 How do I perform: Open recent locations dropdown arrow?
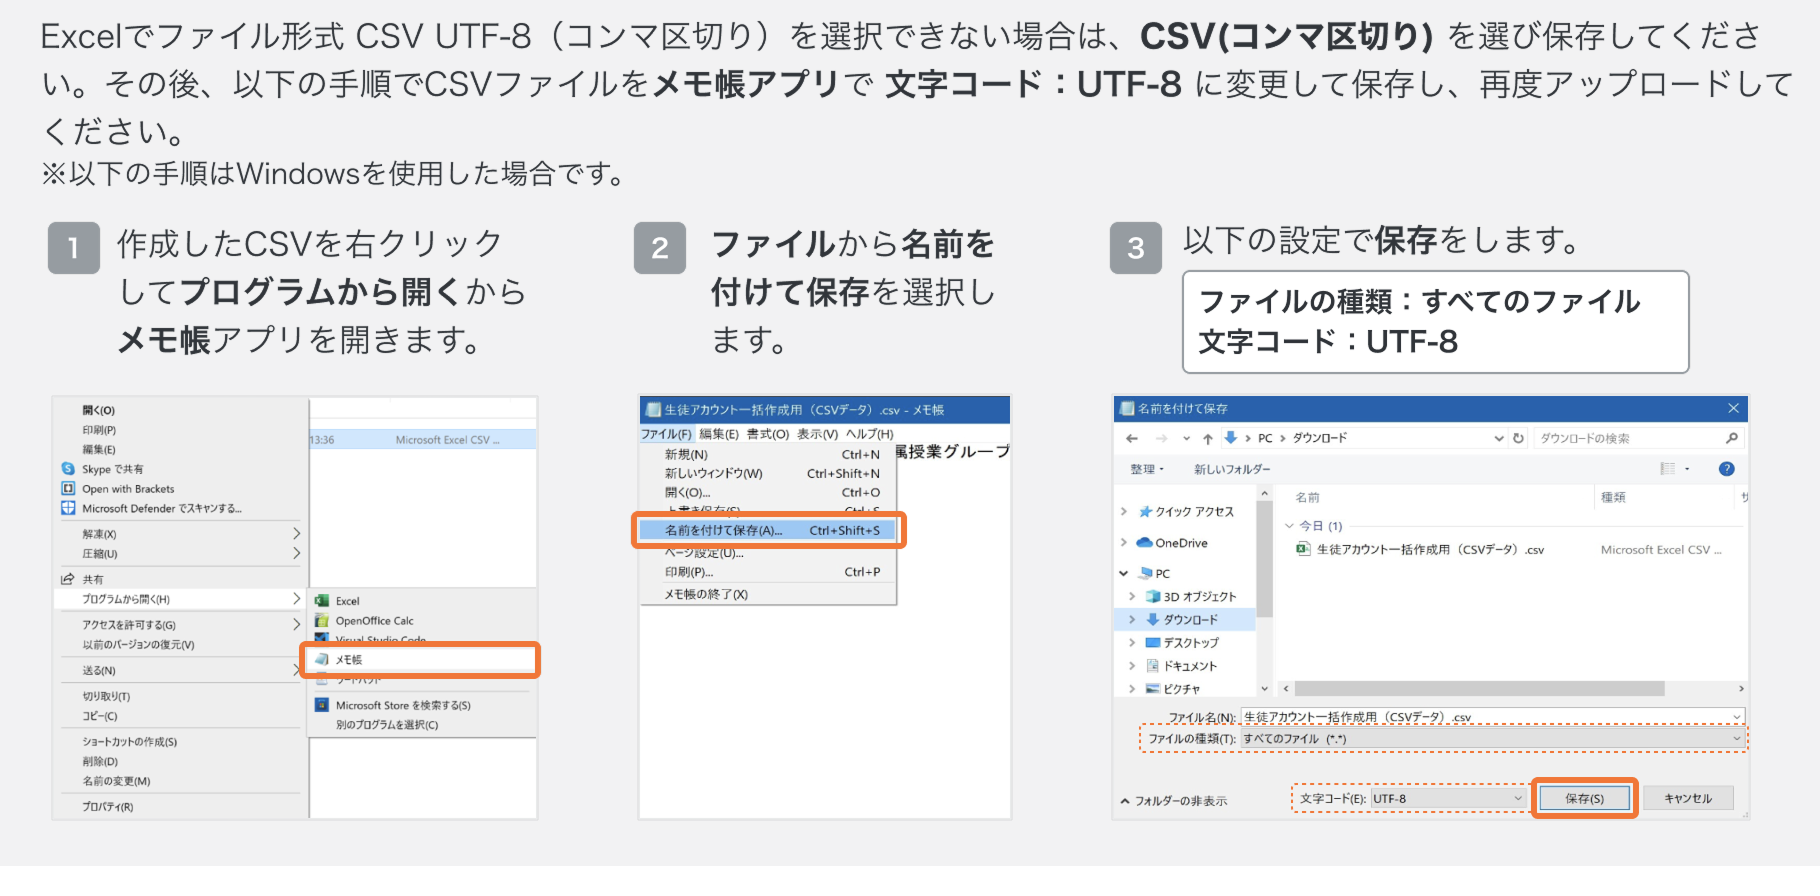click(1187, 438)
